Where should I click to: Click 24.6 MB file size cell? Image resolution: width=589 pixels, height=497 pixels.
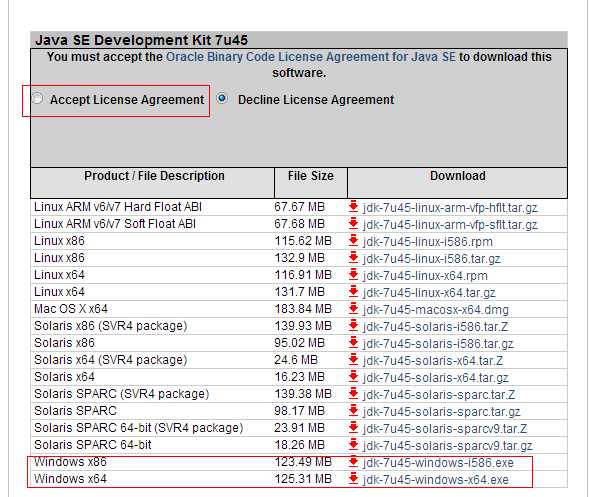(296, 360)
